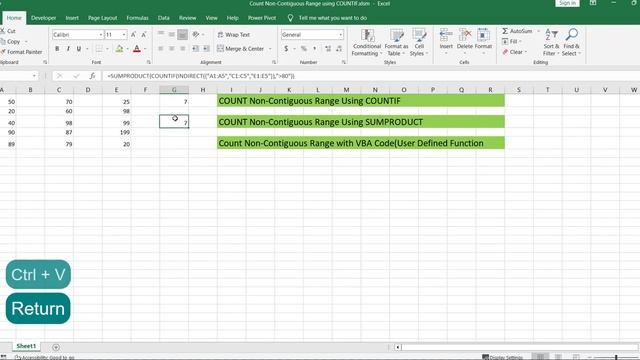Decrease decimal places
Image resolution: width=640 pixels, height=360 pixels.
point(339,49)
